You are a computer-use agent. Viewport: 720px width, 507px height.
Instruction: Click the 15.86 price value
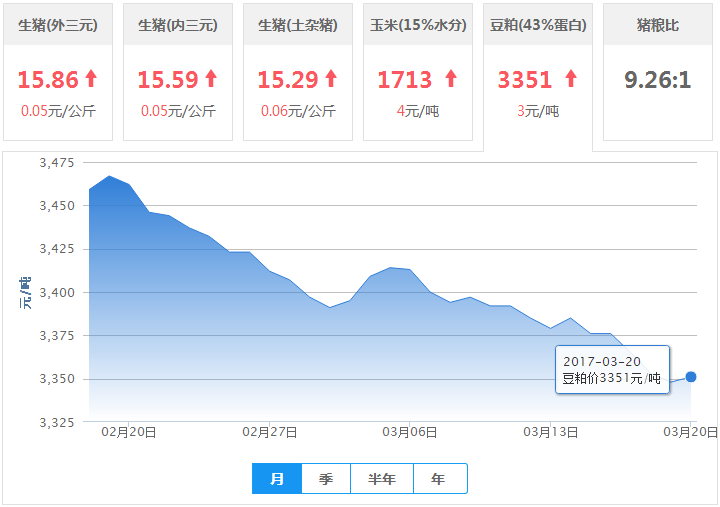pyautogui.click(x=48, y=79)
